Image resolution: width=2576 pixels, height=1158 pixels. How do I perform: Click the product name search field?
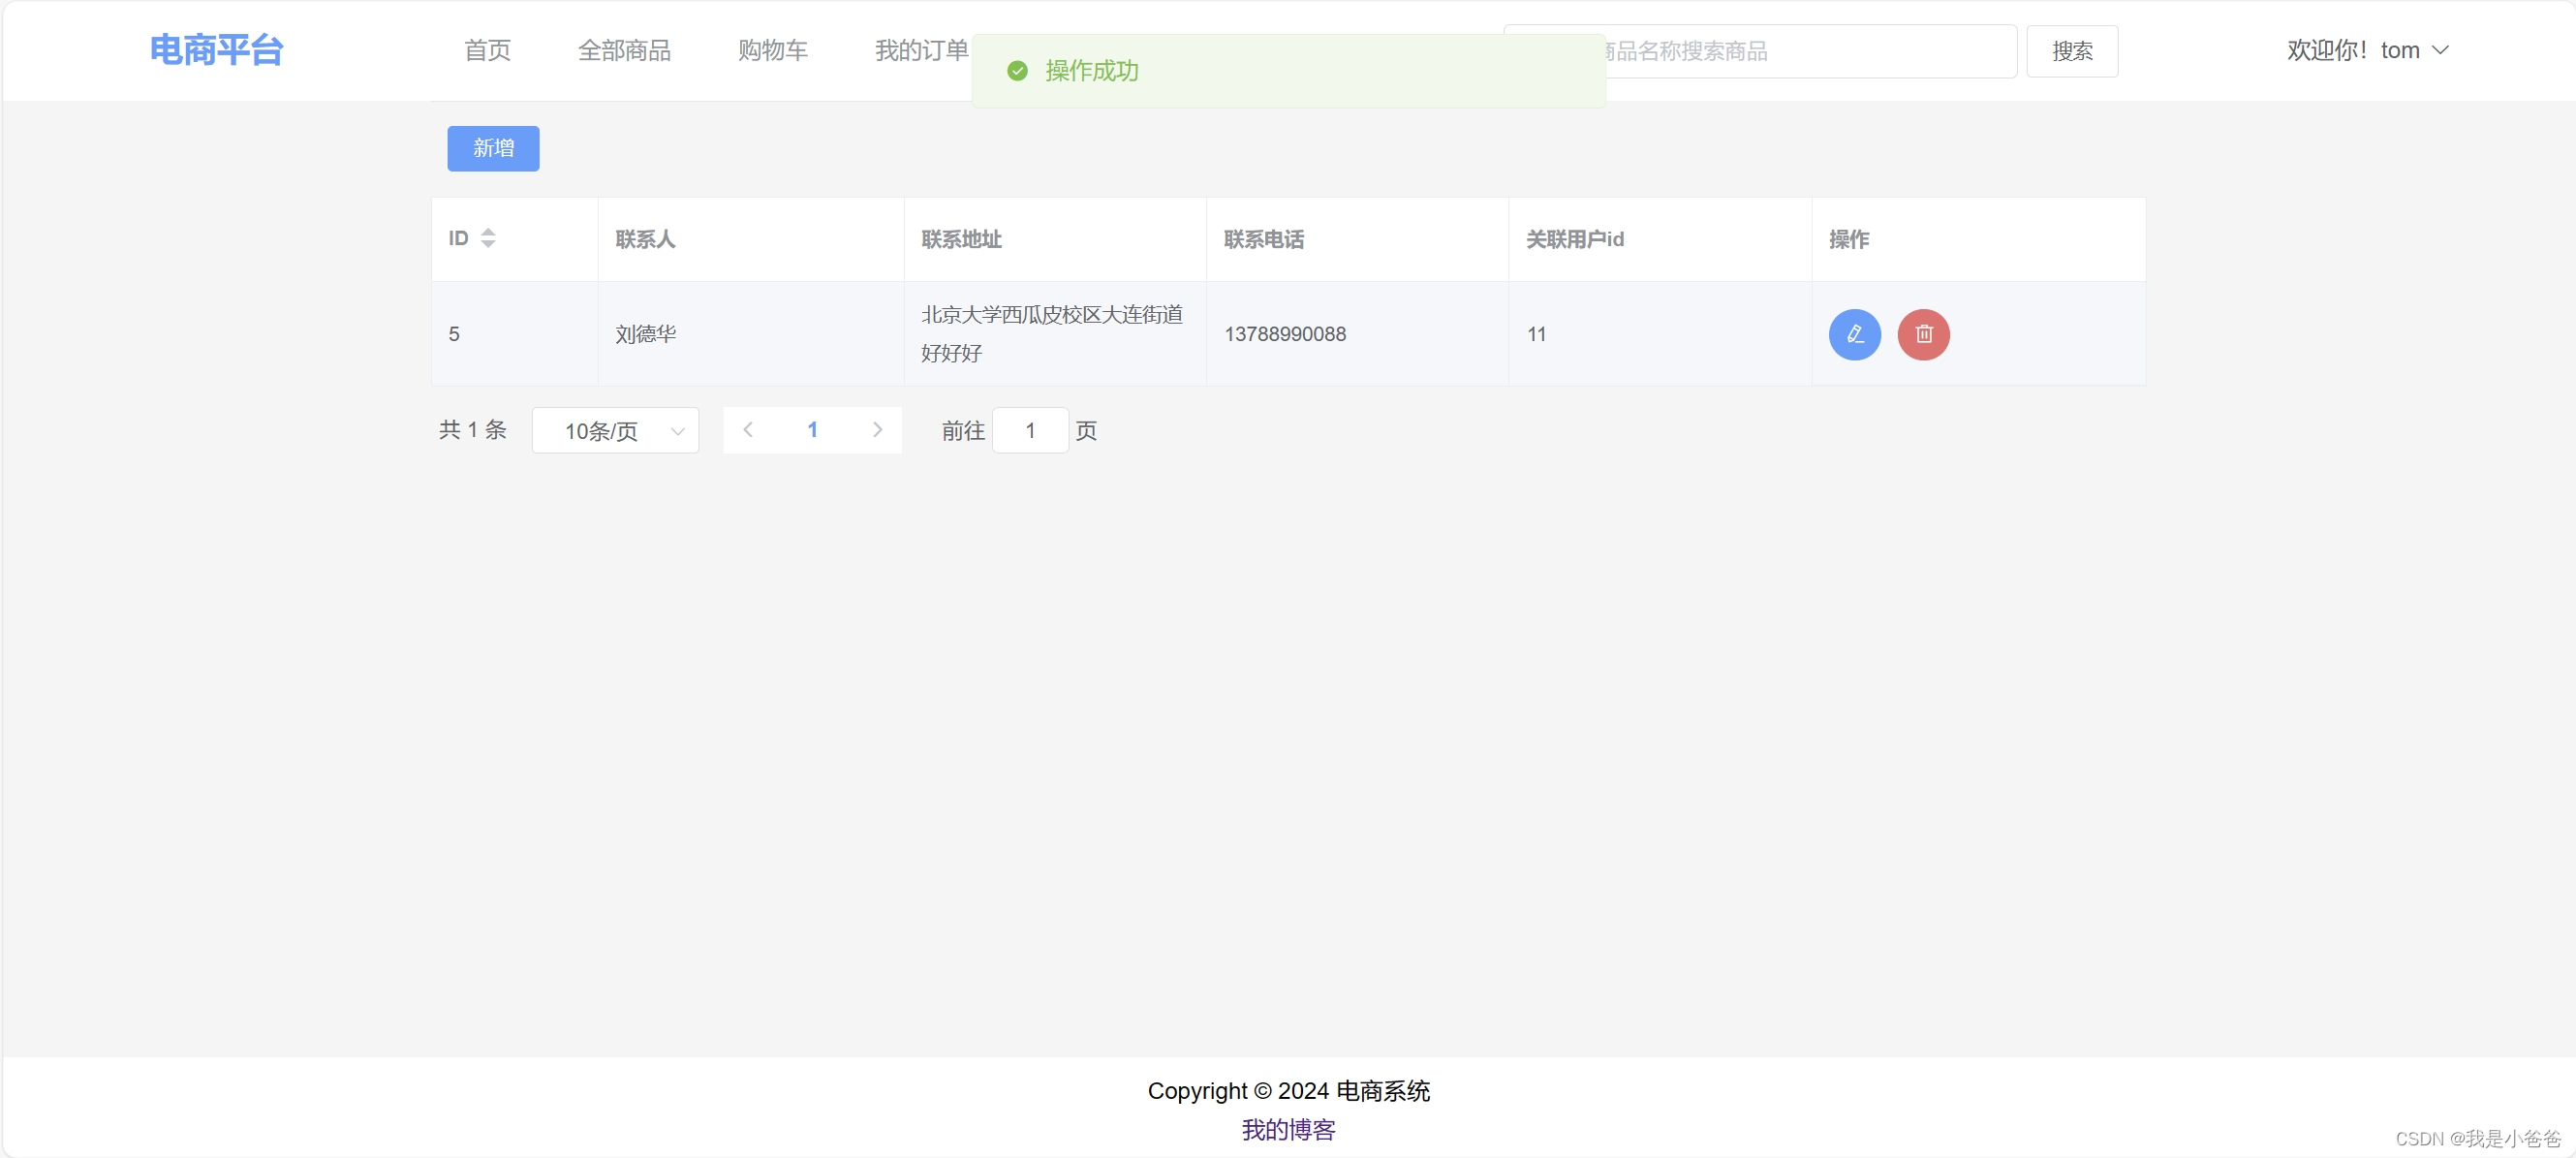[1810, 51]
